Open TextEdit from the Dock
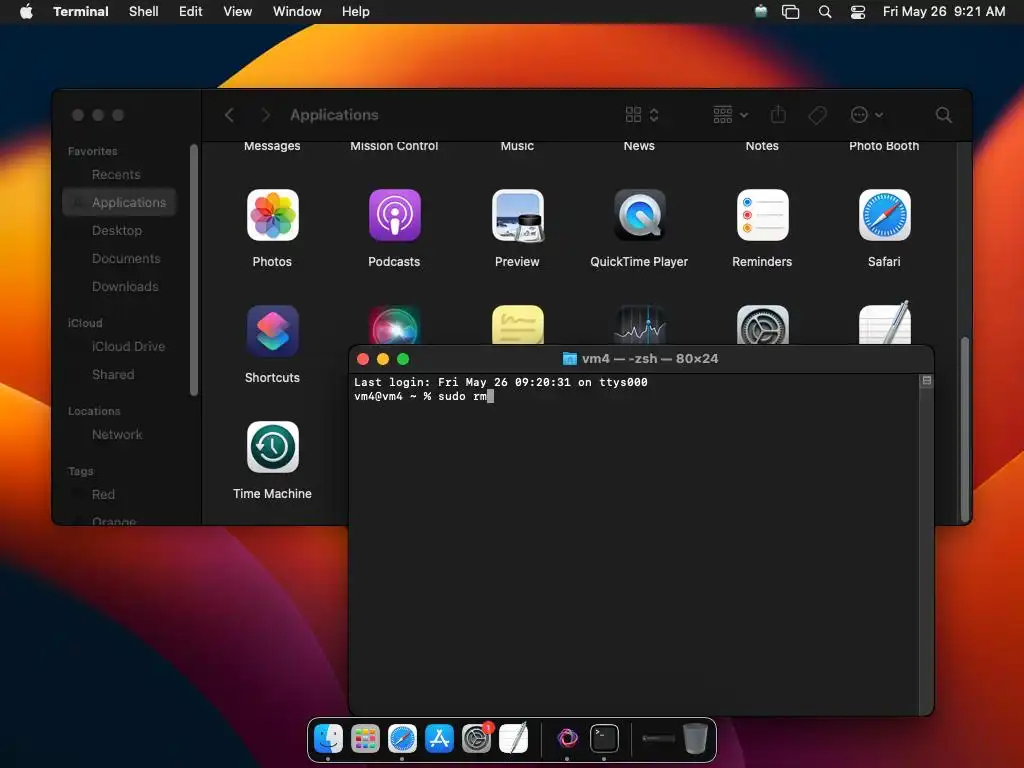The width and height of the screenshot is (1024, 768). (513, 739)
